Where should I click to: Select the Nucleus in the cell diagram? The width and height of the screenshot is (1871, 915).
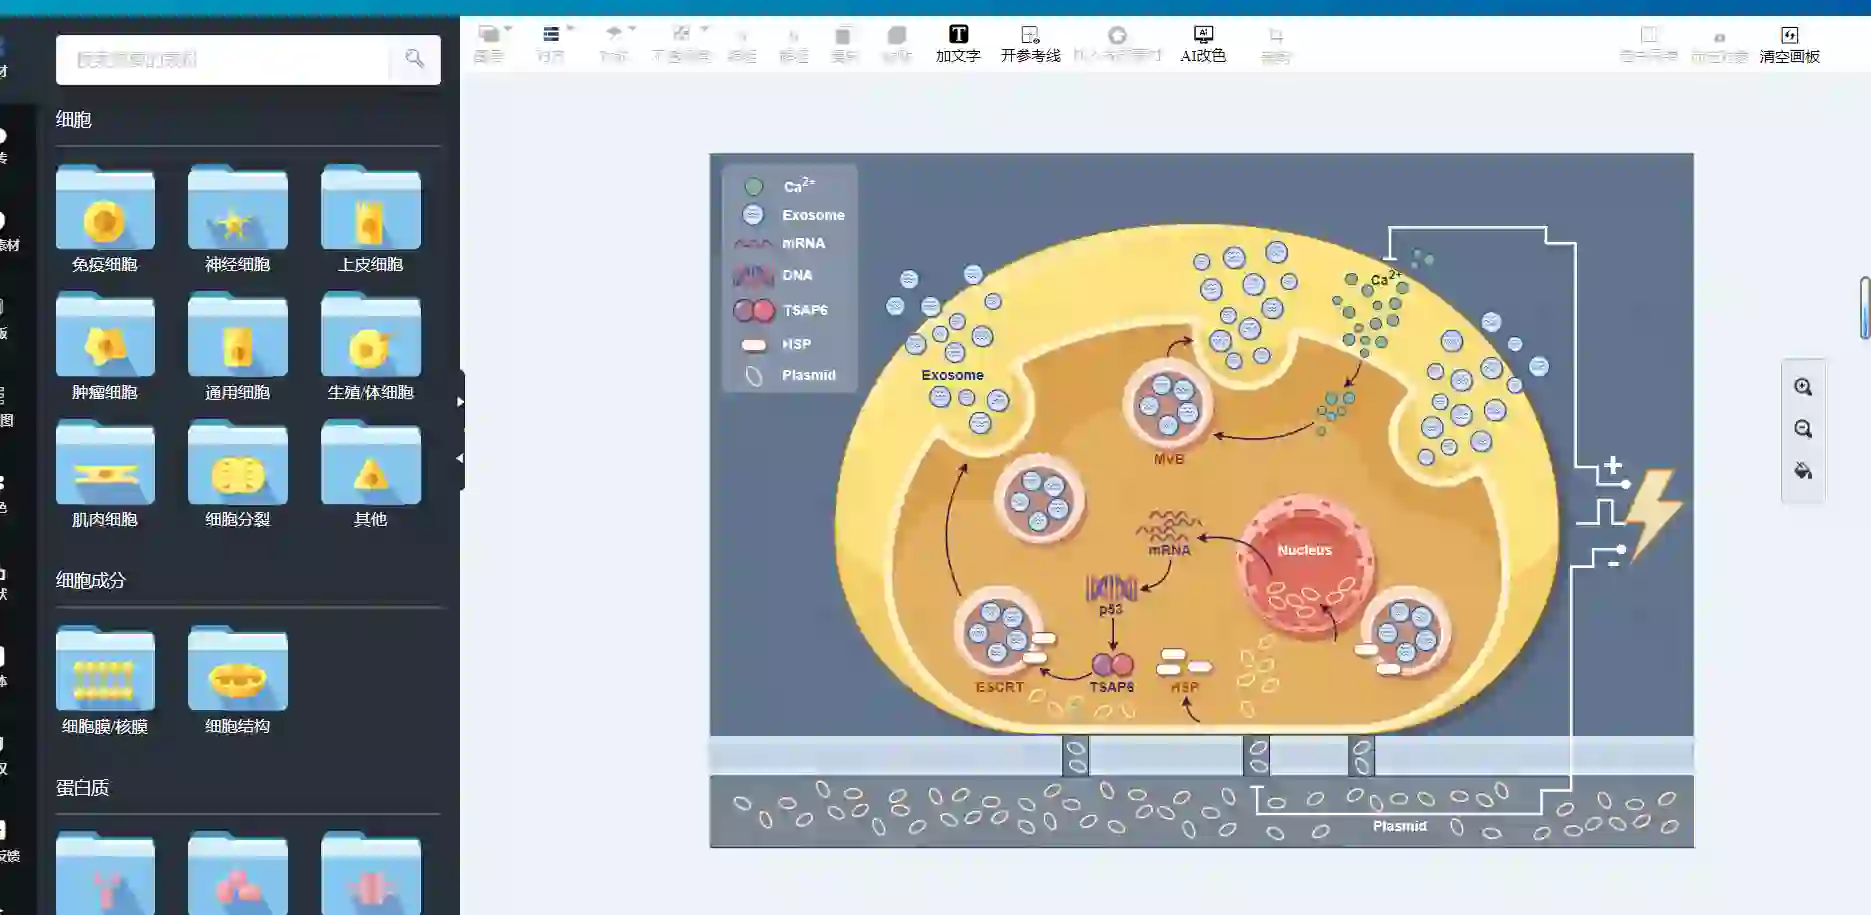click(x=1304, y=563)
